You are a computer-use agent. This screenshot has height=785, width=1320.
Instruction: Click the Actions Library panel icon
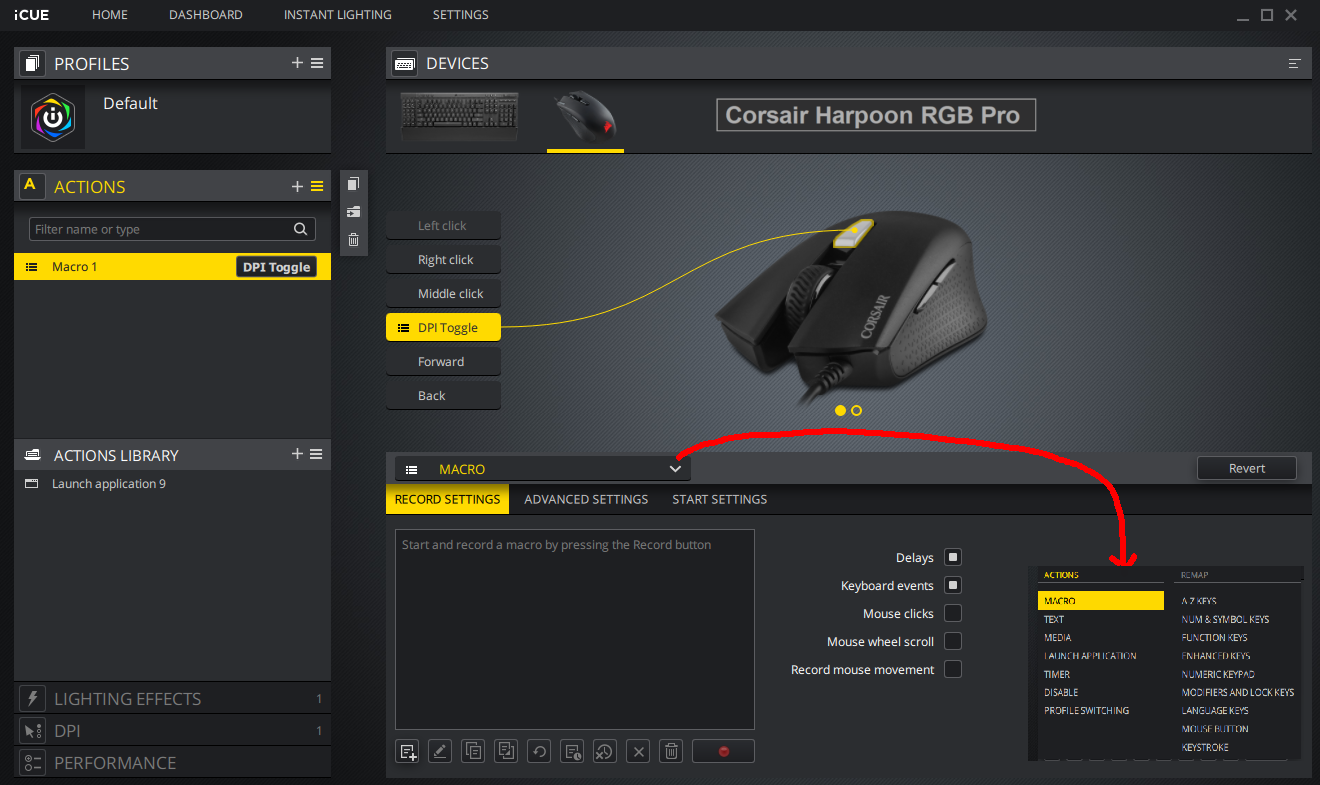pos(32,455)
